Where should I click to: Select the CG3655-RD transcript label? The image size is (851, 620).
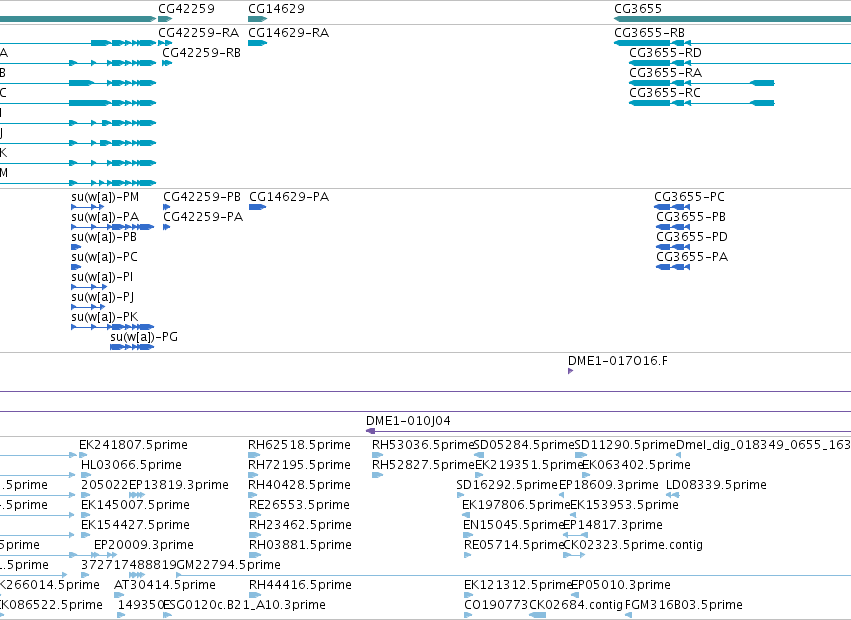(665, 53)
